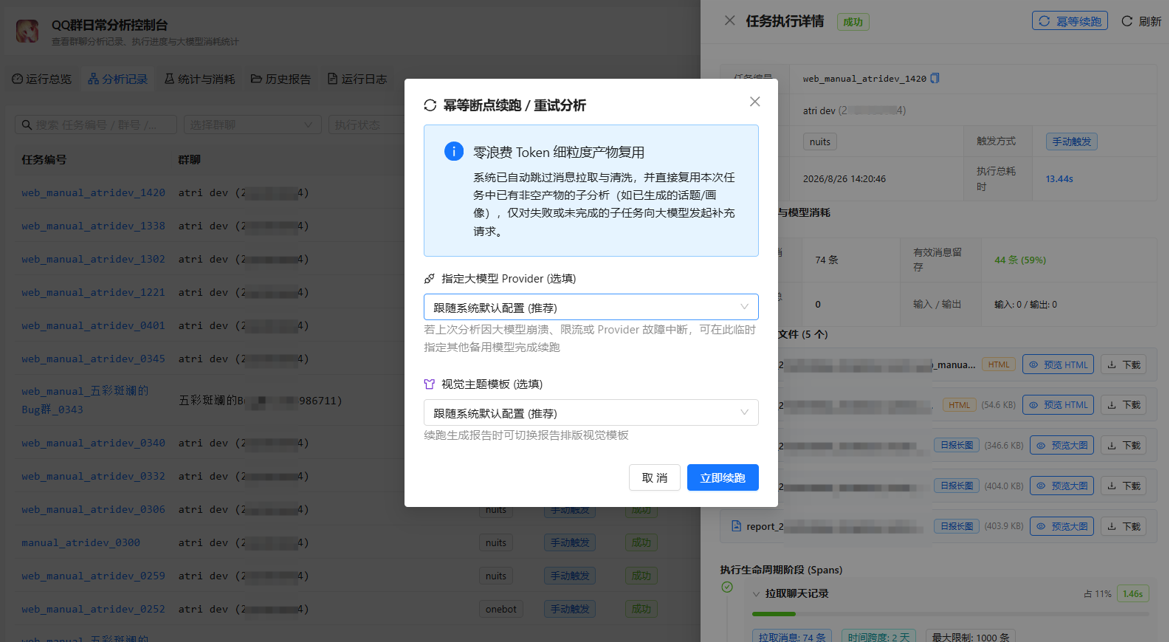Screen dimensions: 1169x642
Task: Close the 幂等断点续跑 dialog with the X
Action: (754, 101)
